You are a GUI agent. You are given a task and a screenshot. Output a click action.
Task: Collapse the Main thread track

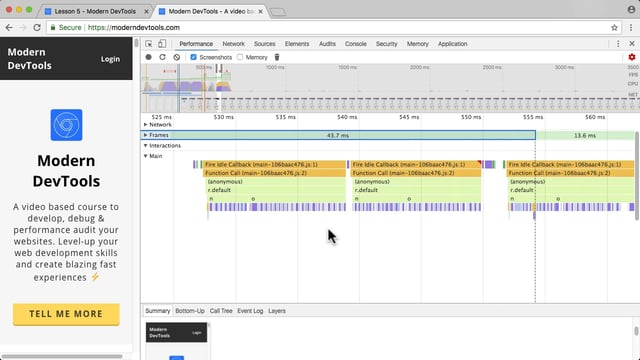tap(146, 156)
